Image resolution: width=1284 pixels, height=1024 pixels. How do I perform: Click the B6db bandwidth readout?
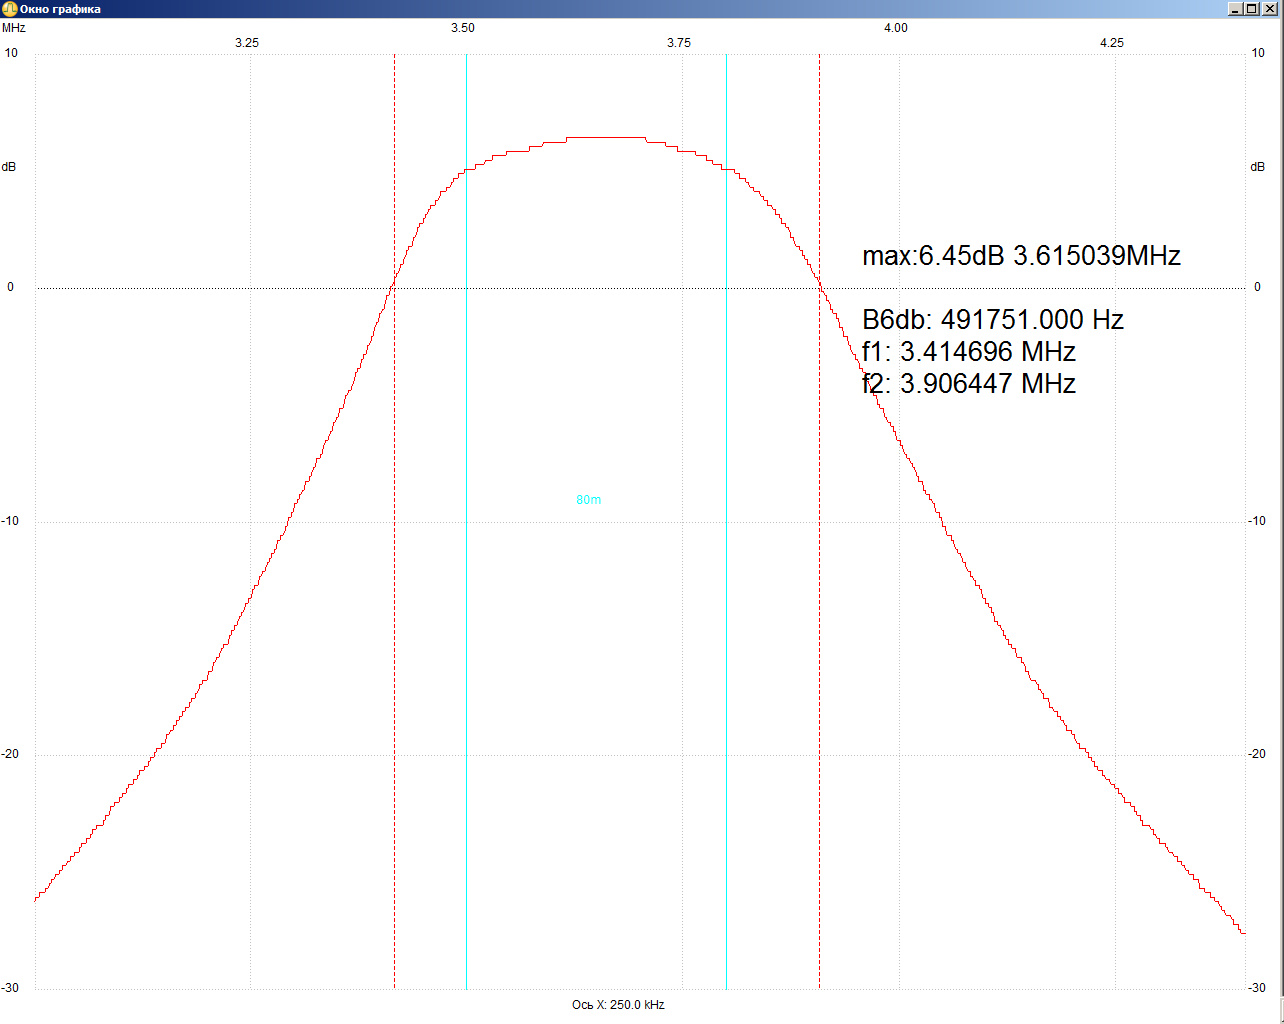coord(992,320)
